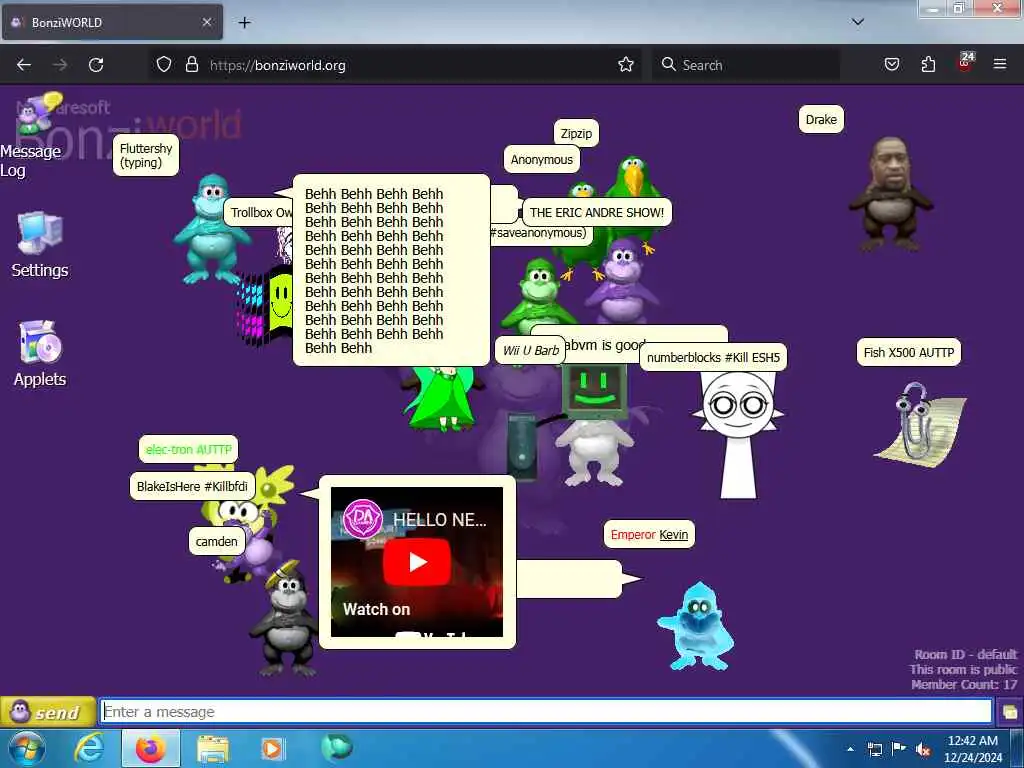Open the Extensions puzzle icon
Image resolution: width=1024 pixels, height=768 pixels.
tap(928, 65)
